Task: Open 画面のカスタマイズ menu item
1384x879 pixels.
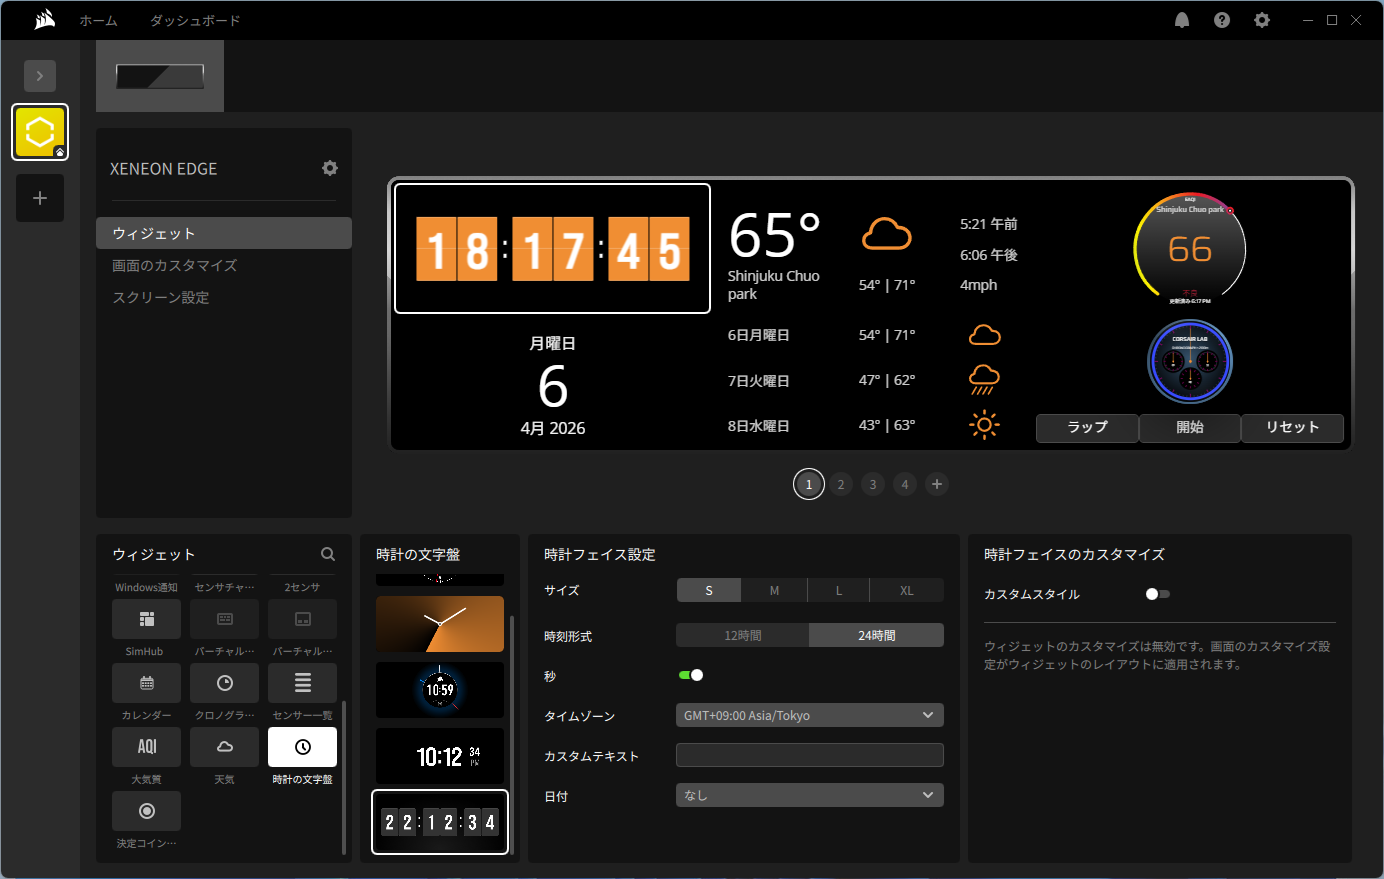Action: 175,265
